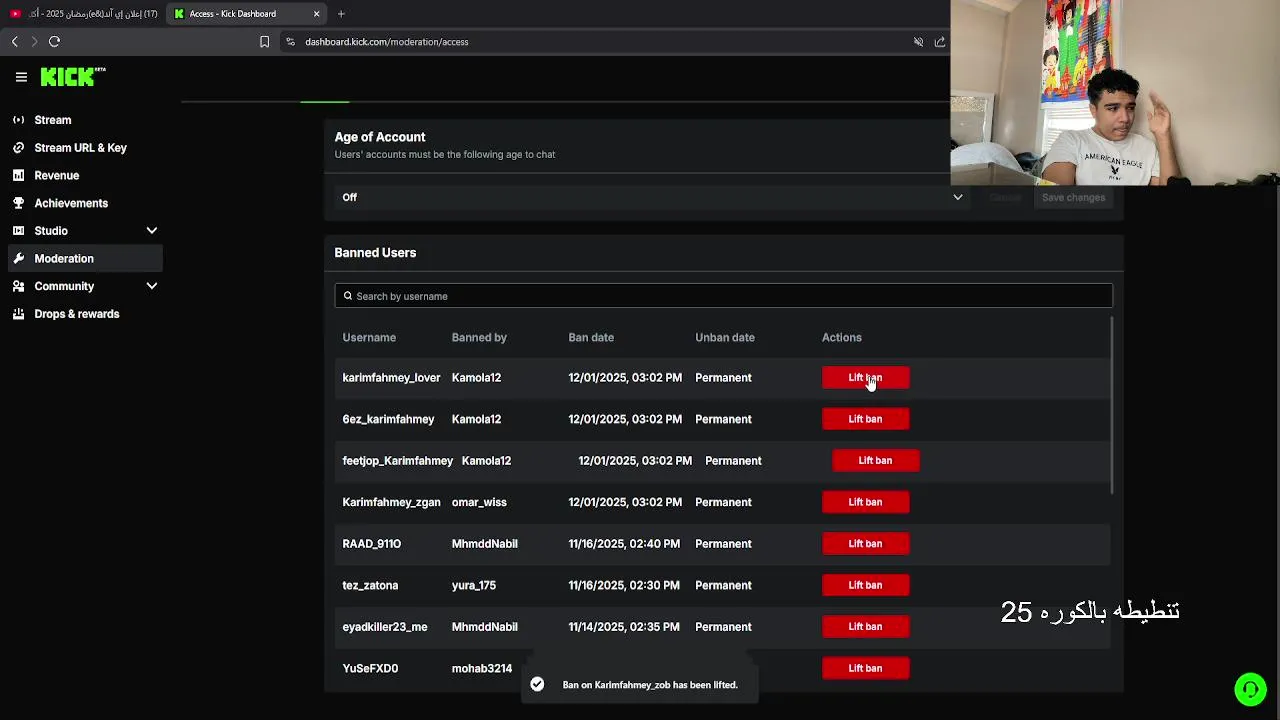Lift ban for YuSeFXD0
This screenshot has height=720, width=1280.
(x=865, y=668)
